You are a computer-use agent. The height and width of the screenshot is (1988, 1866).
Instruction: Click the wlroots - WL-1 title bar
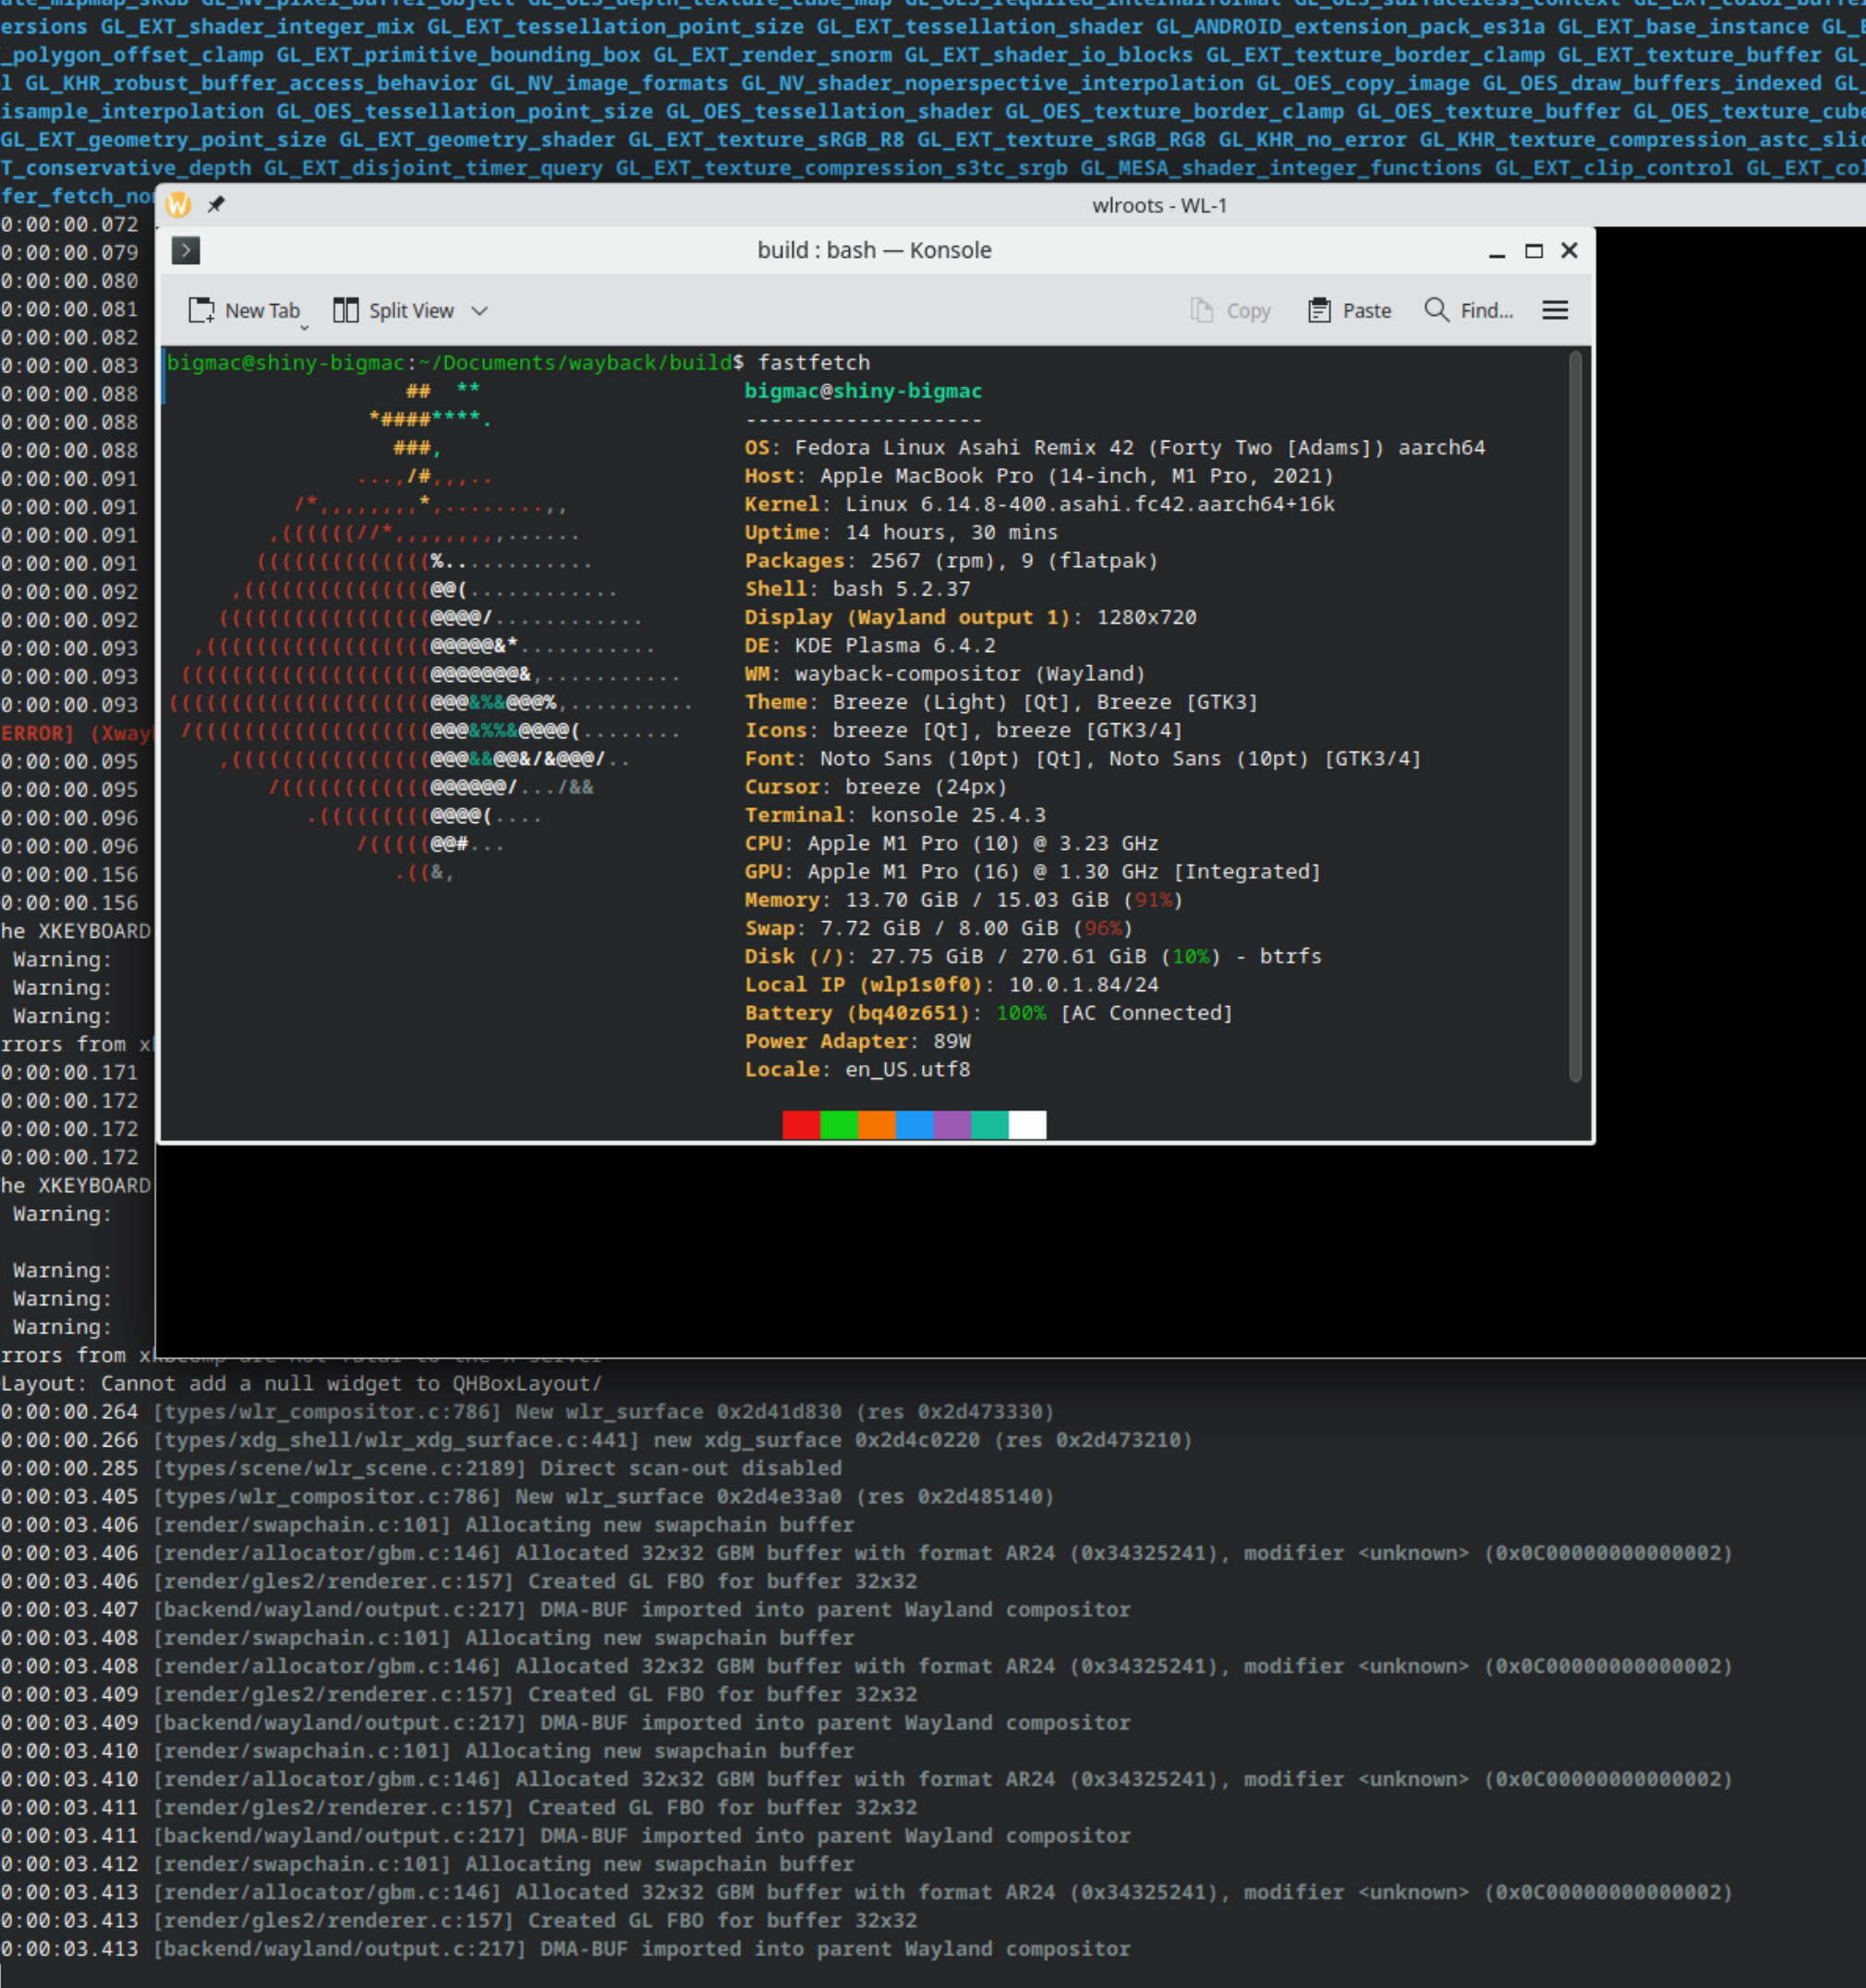(1158, 205)
